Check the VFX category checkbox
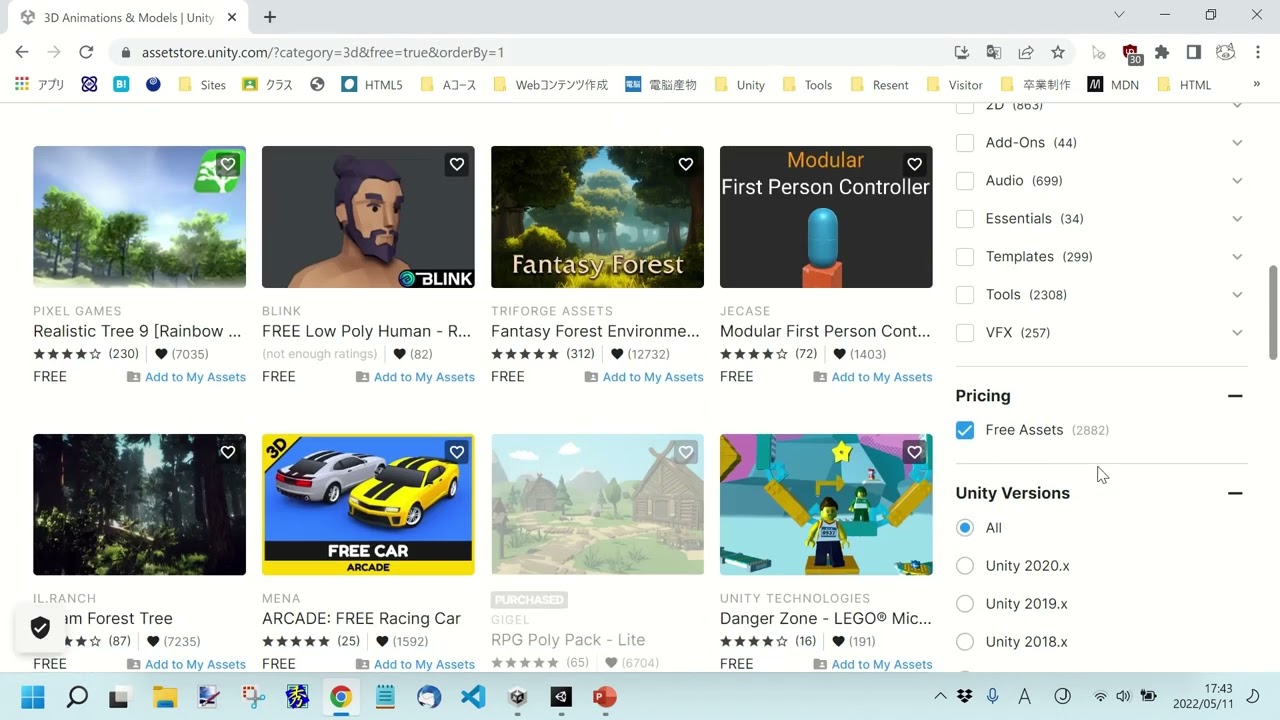Image resolution: width=1280 pixels, height=720 pixels. pos(965,333)
